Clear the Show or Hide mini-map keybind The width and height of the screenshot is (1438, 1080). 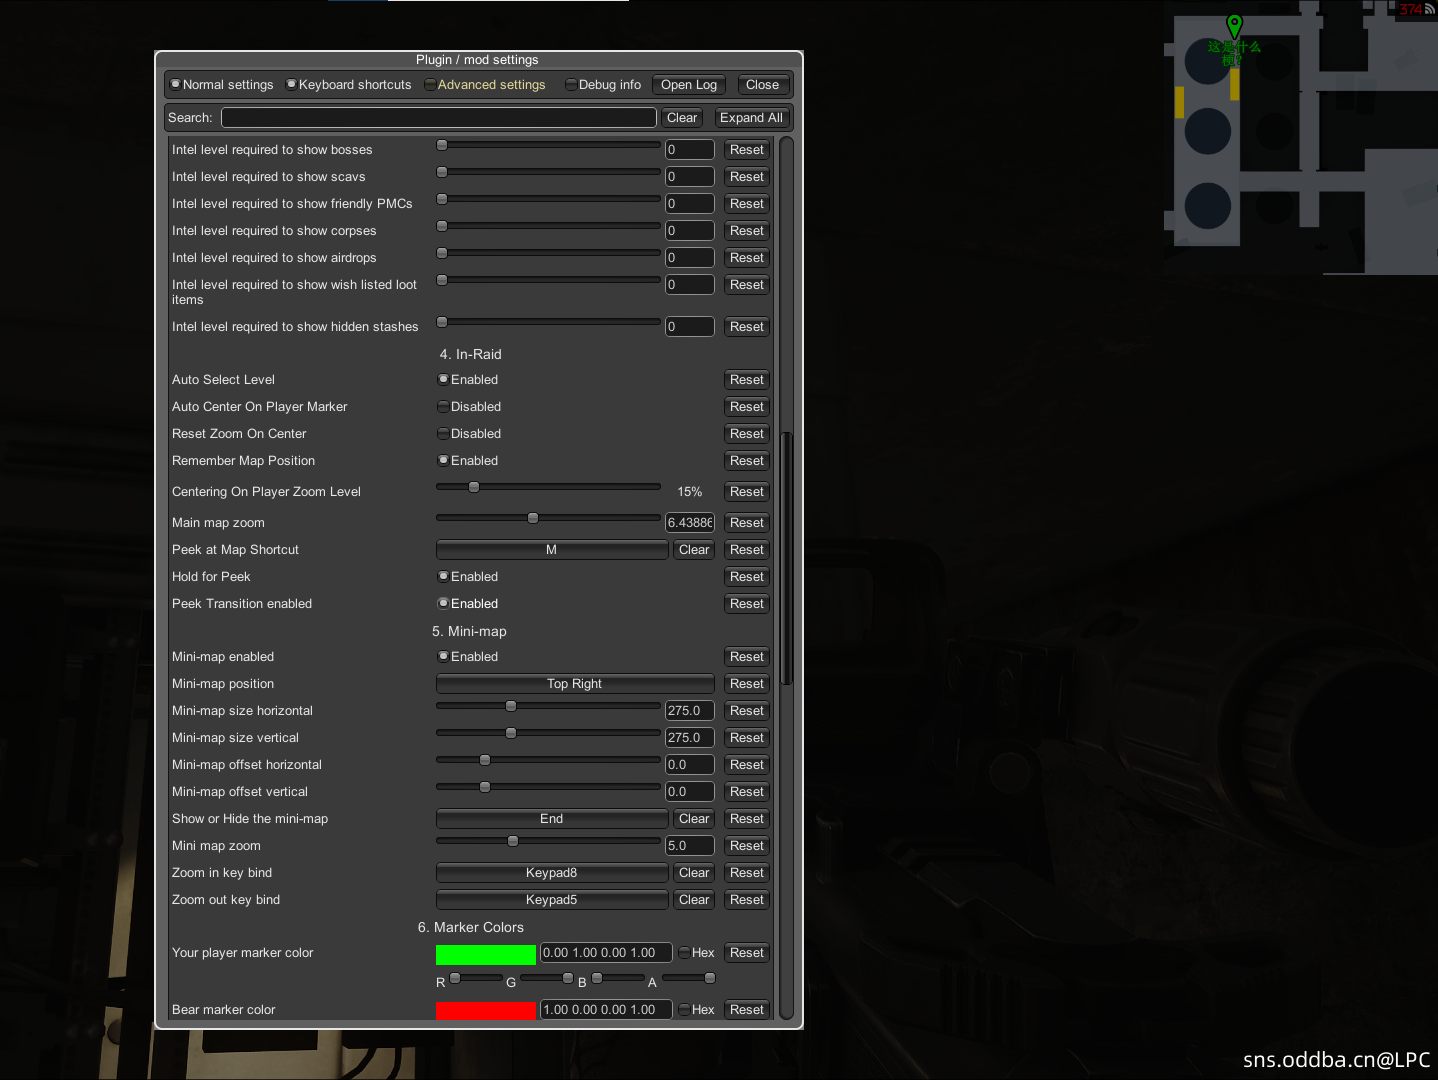coord(693,819)
